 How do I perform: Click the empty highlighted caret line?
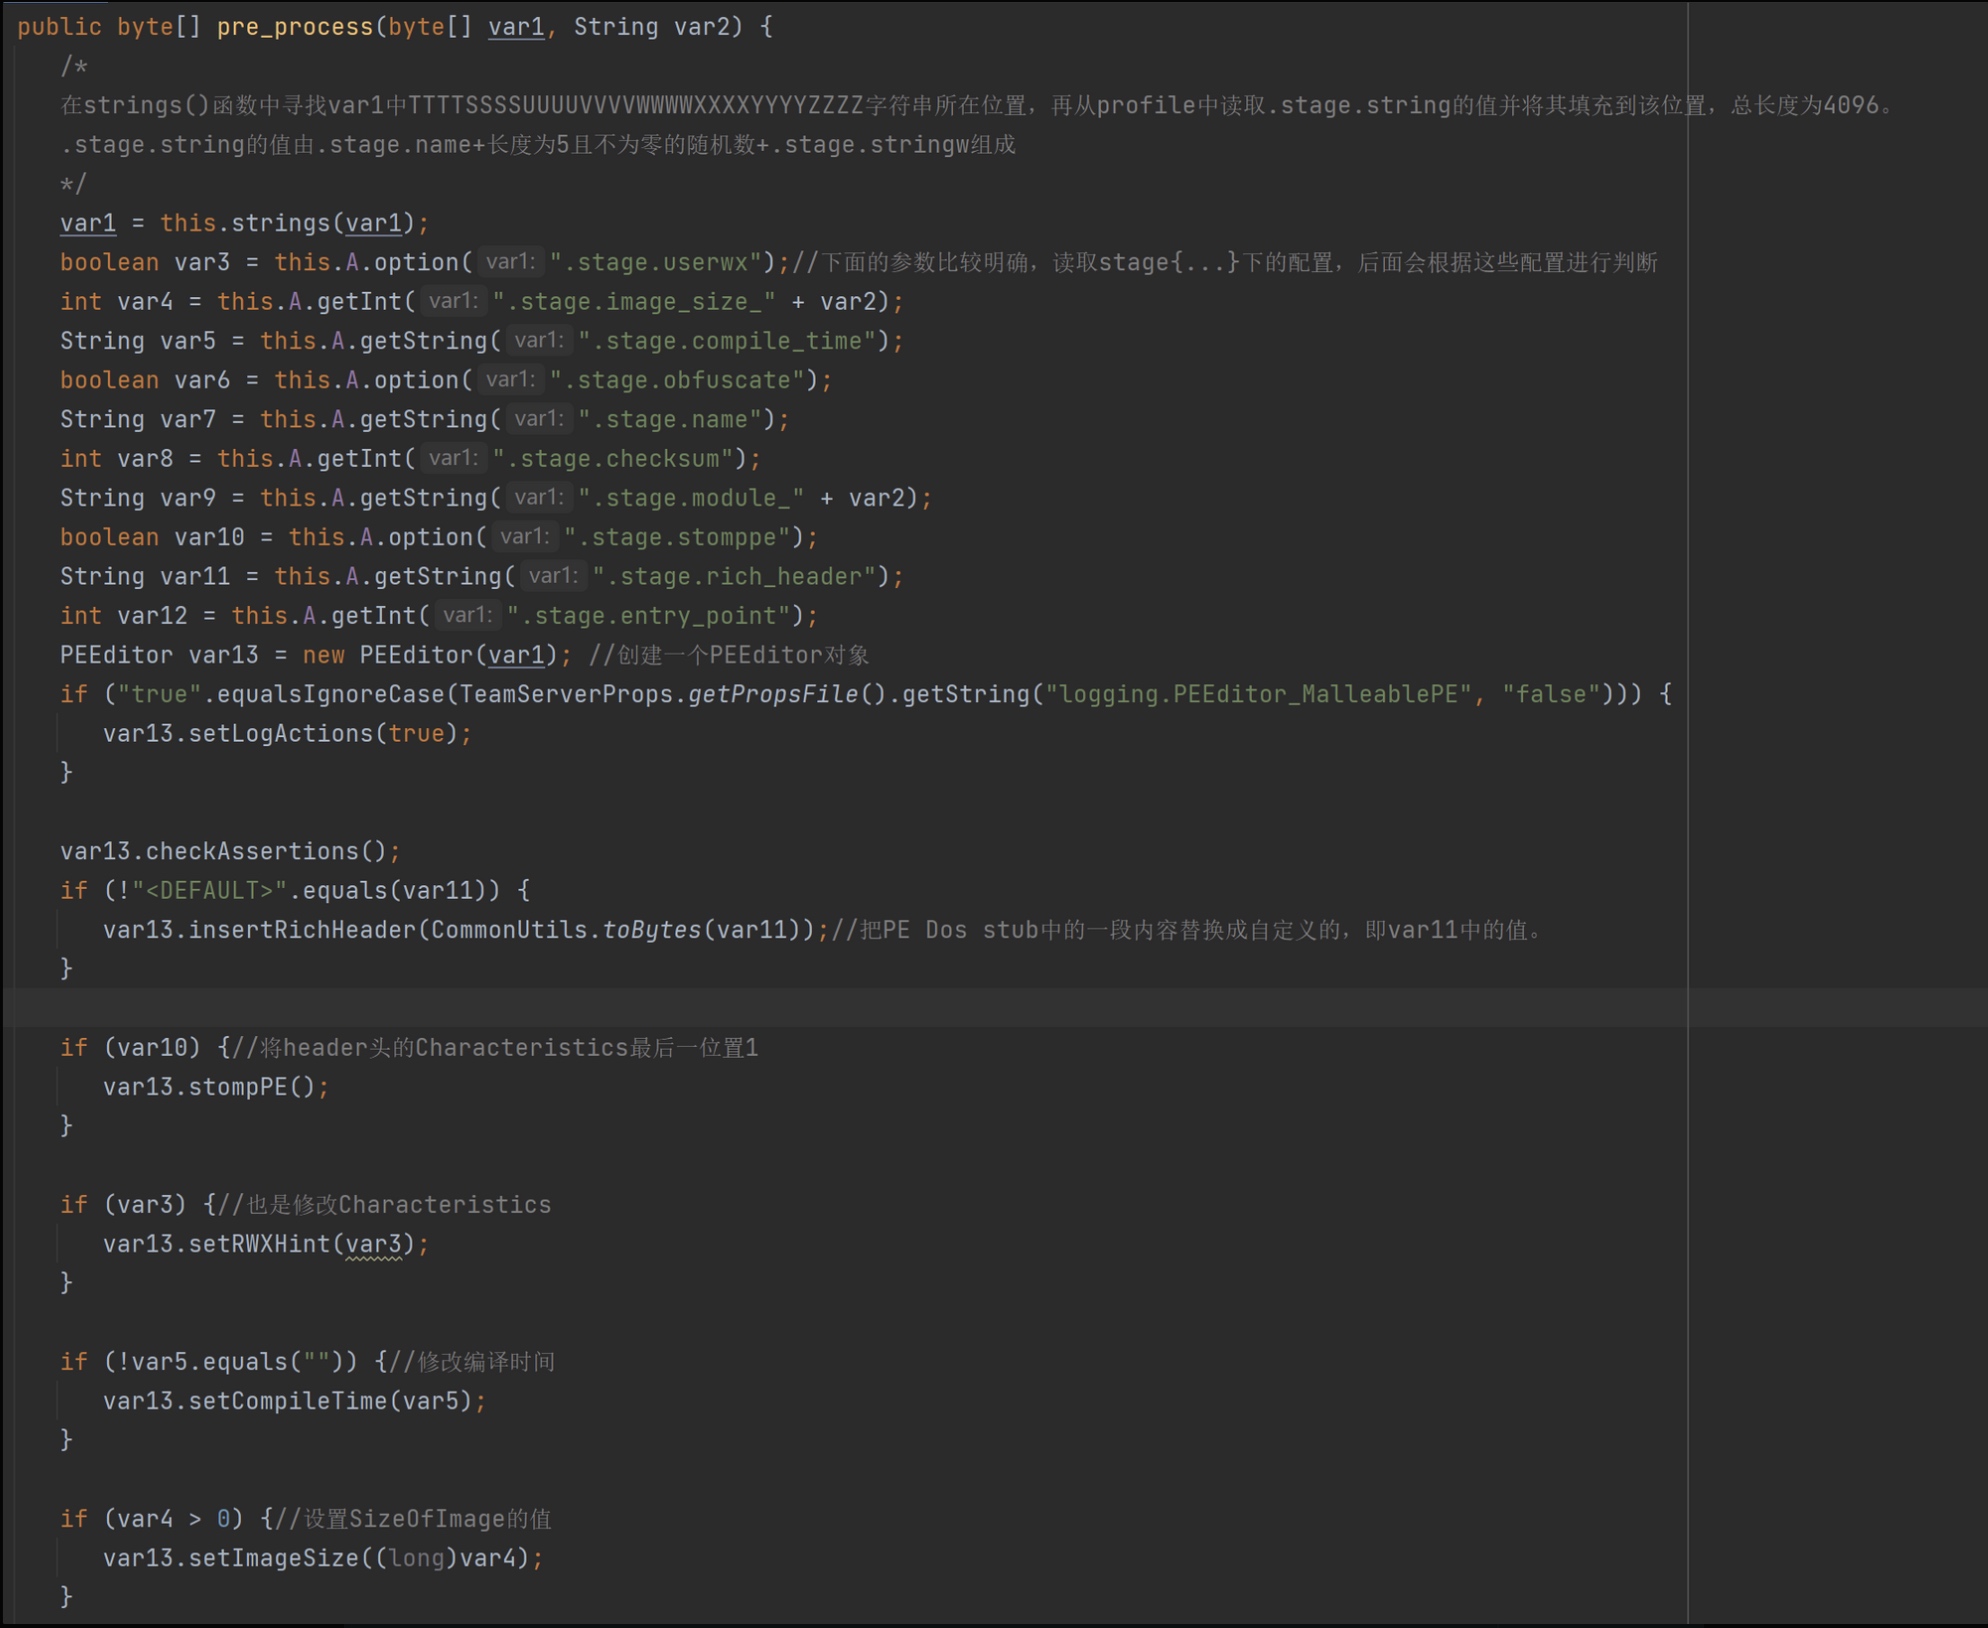[x=800, y=1008]
